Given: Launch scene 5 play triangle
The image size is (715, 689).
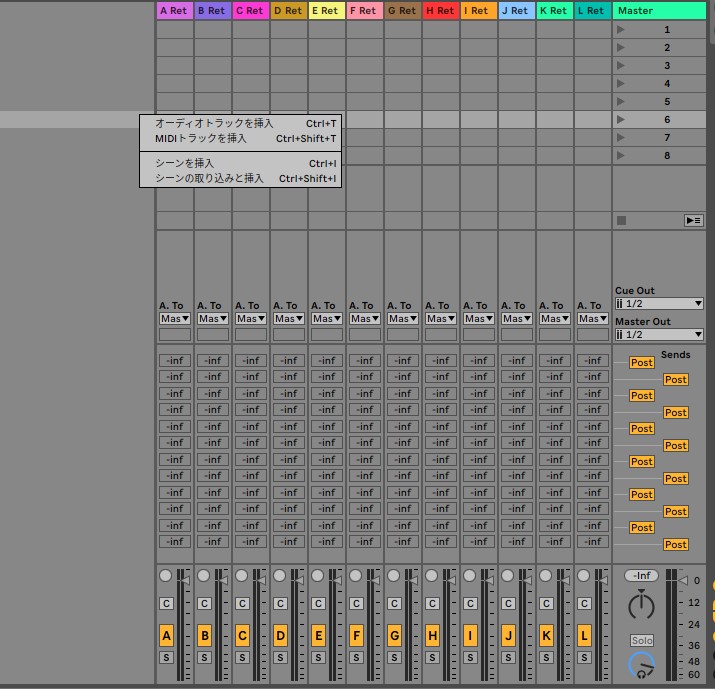Looking at the screenshot, I should [621, 101].
